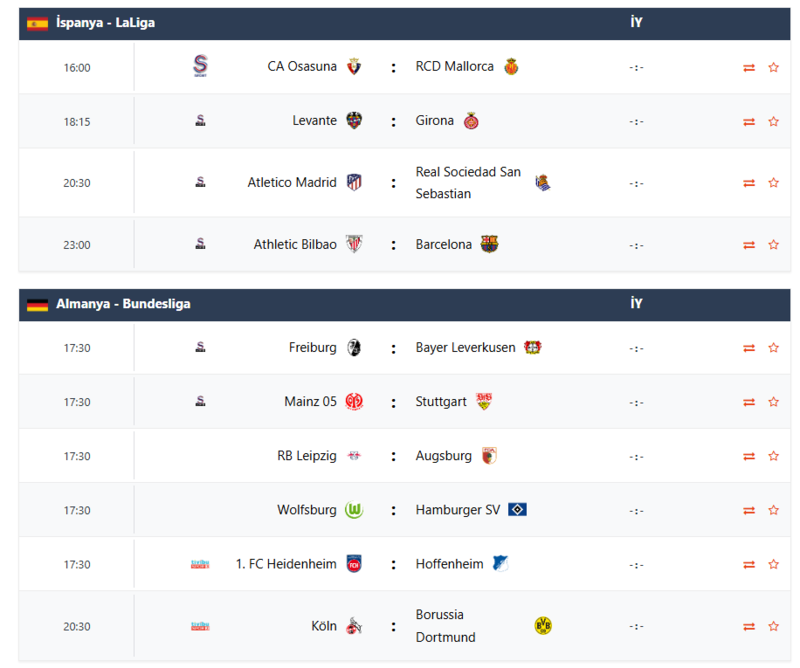Click the Spain flag in LaLiga header
Image resolution: width=800 pixels, height=668 pixels.
[38, 23]
